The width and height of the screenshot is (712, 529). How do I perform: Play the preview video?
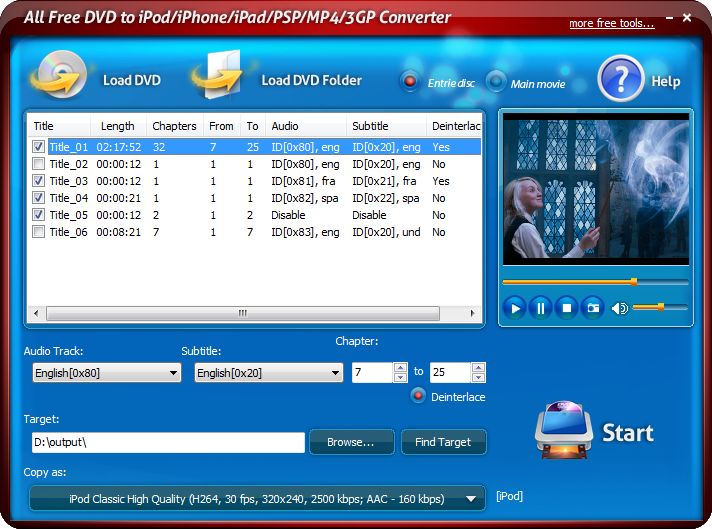[514, 308]
